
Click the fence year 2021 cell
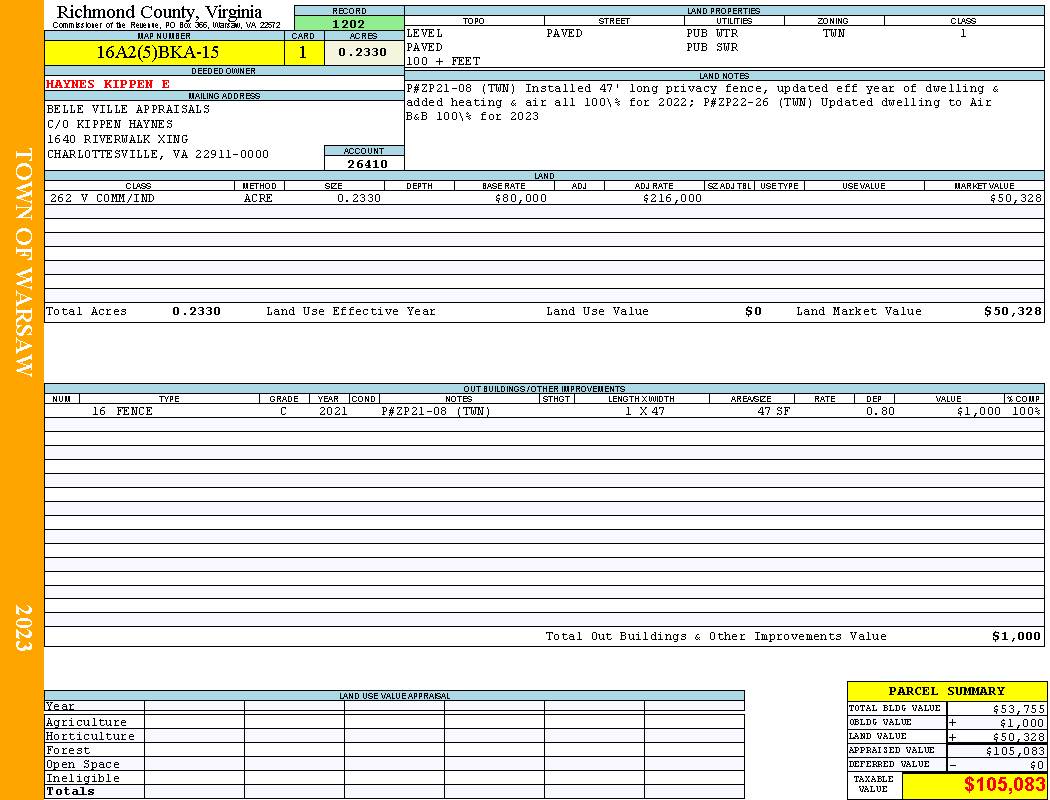[x=333, y=412]
